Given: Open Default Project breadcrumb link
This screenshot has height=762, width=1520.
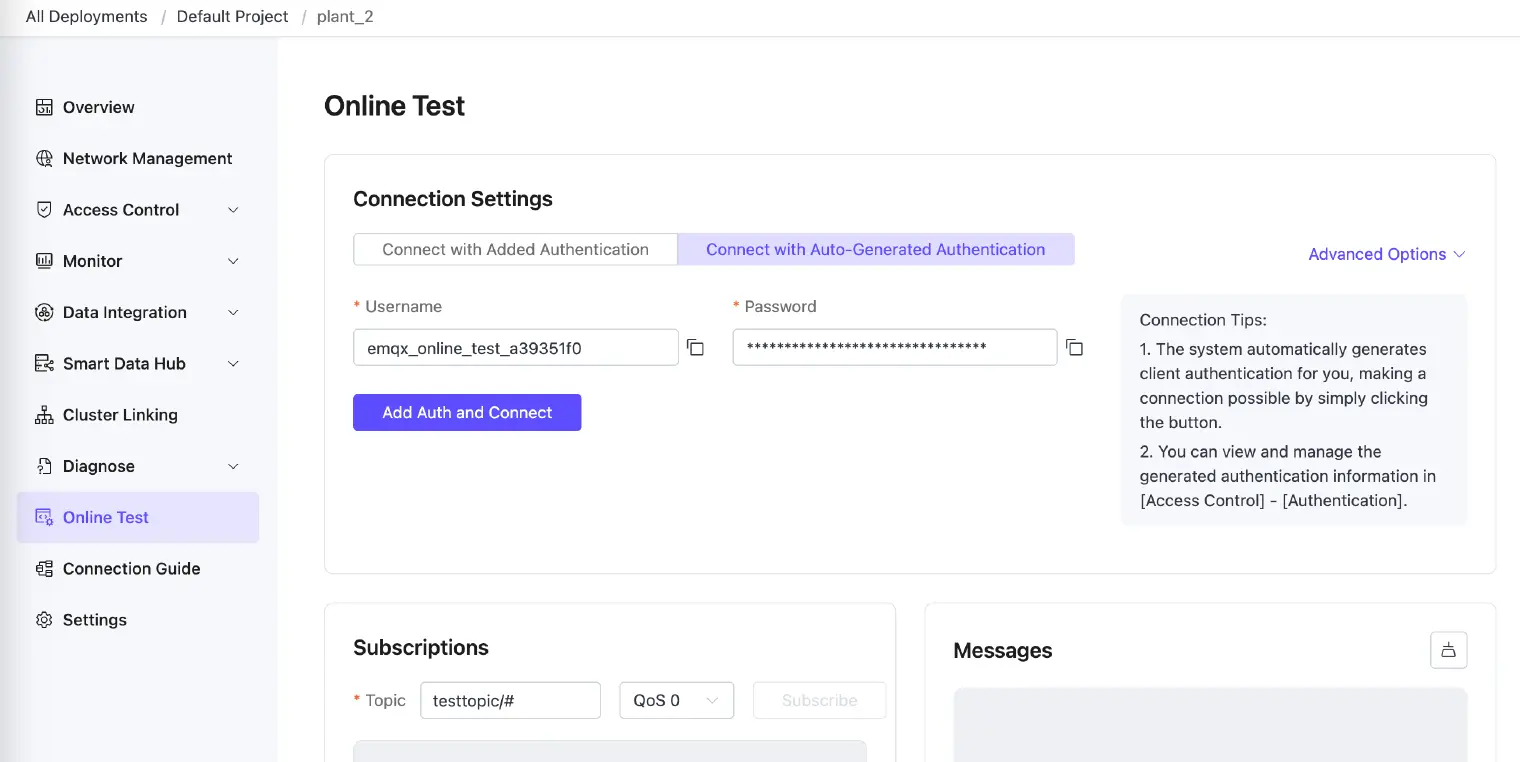Looking at the screenshot, I should 232,17.
